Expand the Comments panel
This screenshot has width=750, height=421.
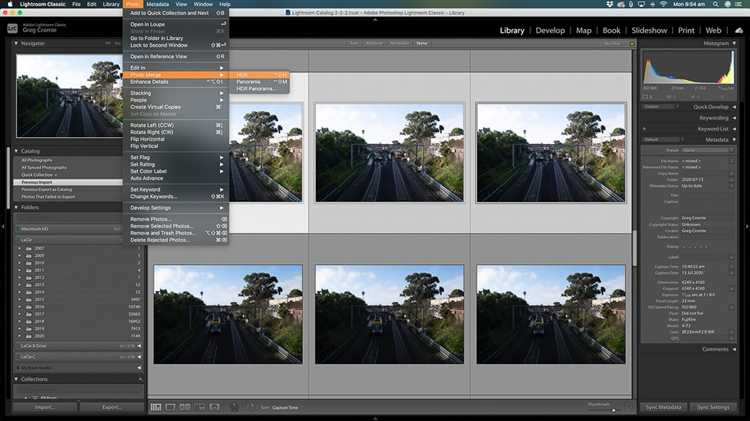(x=734, y=349)
